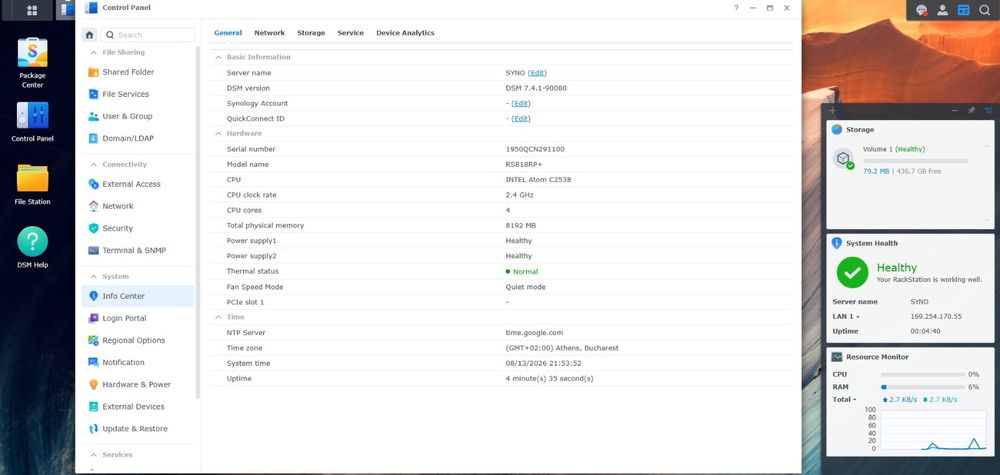
Task: Click the RAM usage bar in Resource Monitor
Action: click(922, 387)
